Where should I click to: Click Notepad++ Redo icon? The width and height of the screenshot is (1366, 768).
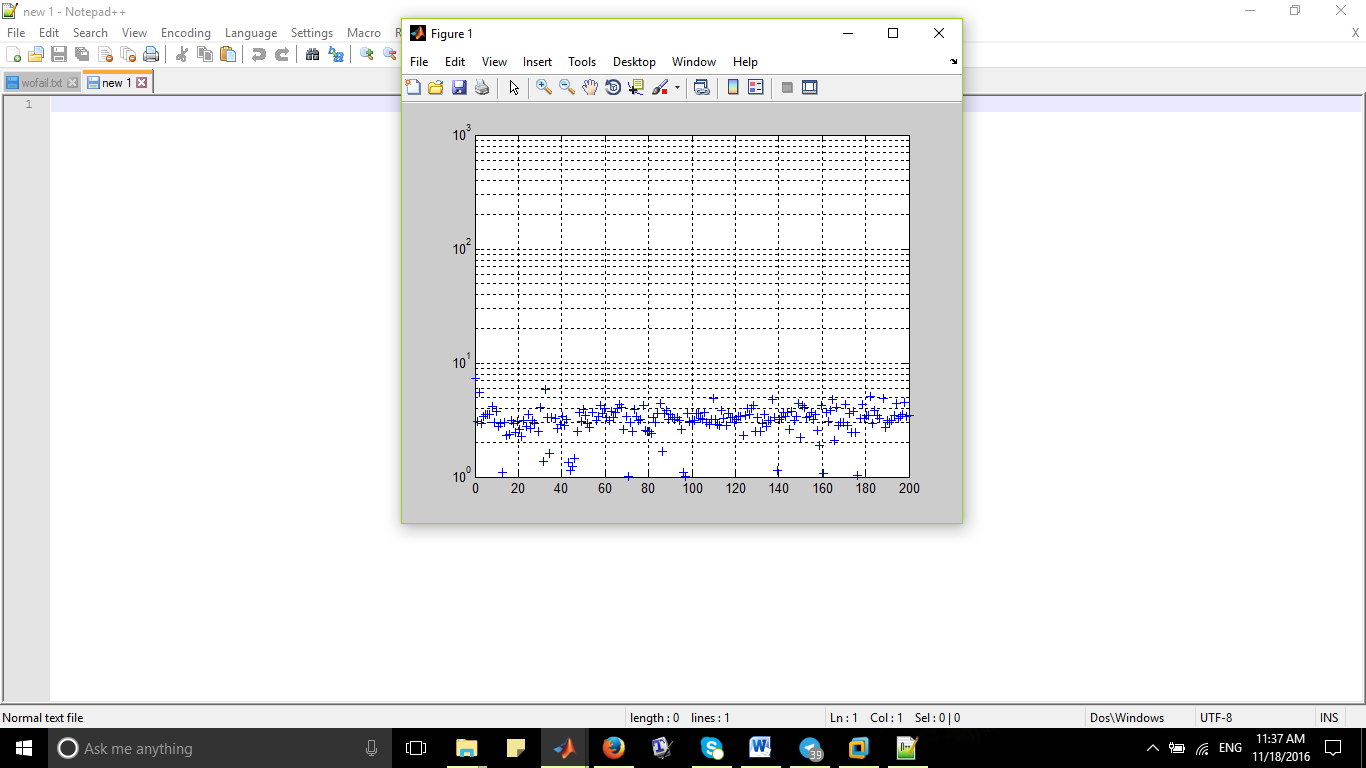click(282, 55)
